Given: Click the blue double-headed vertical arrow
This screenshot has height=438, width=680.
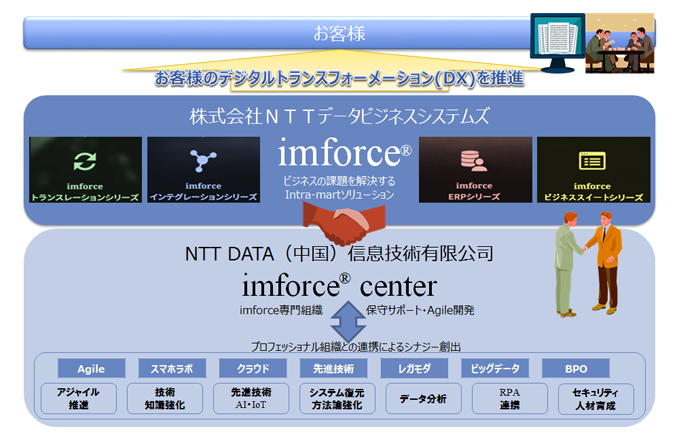Looking at the screenshot, I should tap(348, 321).
